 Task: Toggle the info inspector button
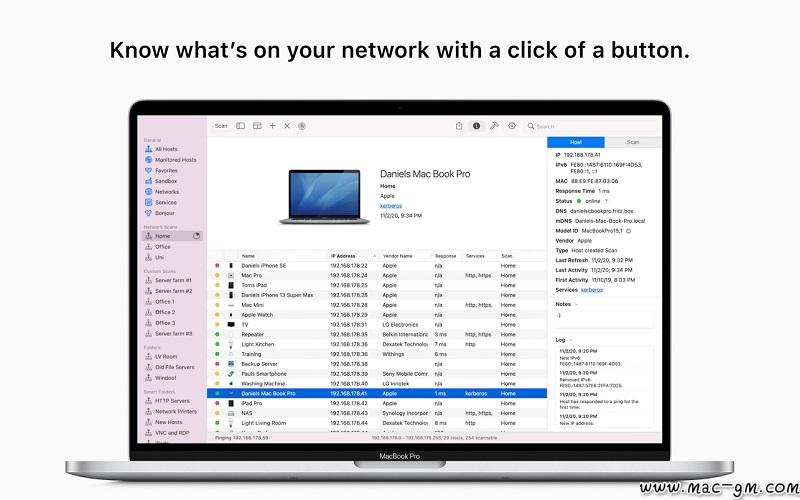point(476,126)
